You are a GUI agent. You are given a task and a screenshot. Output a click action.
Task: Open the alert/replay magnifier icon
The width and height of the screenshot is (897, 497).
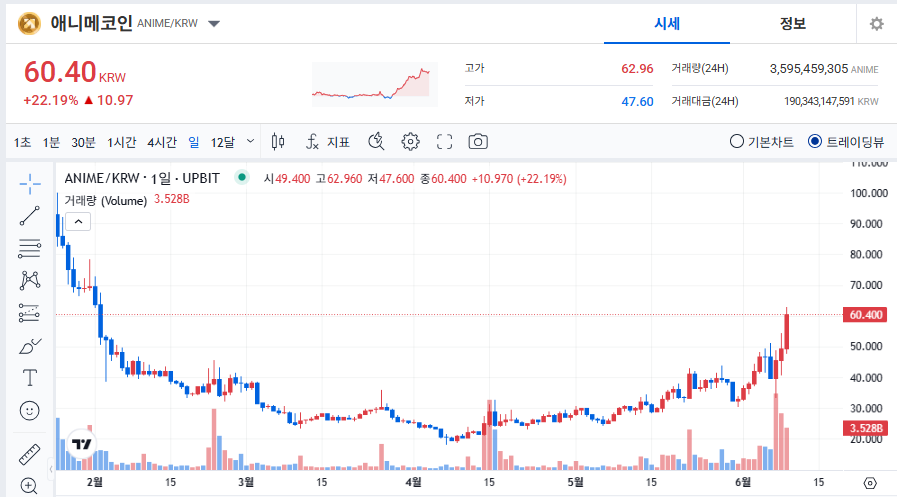coord(376,141)
